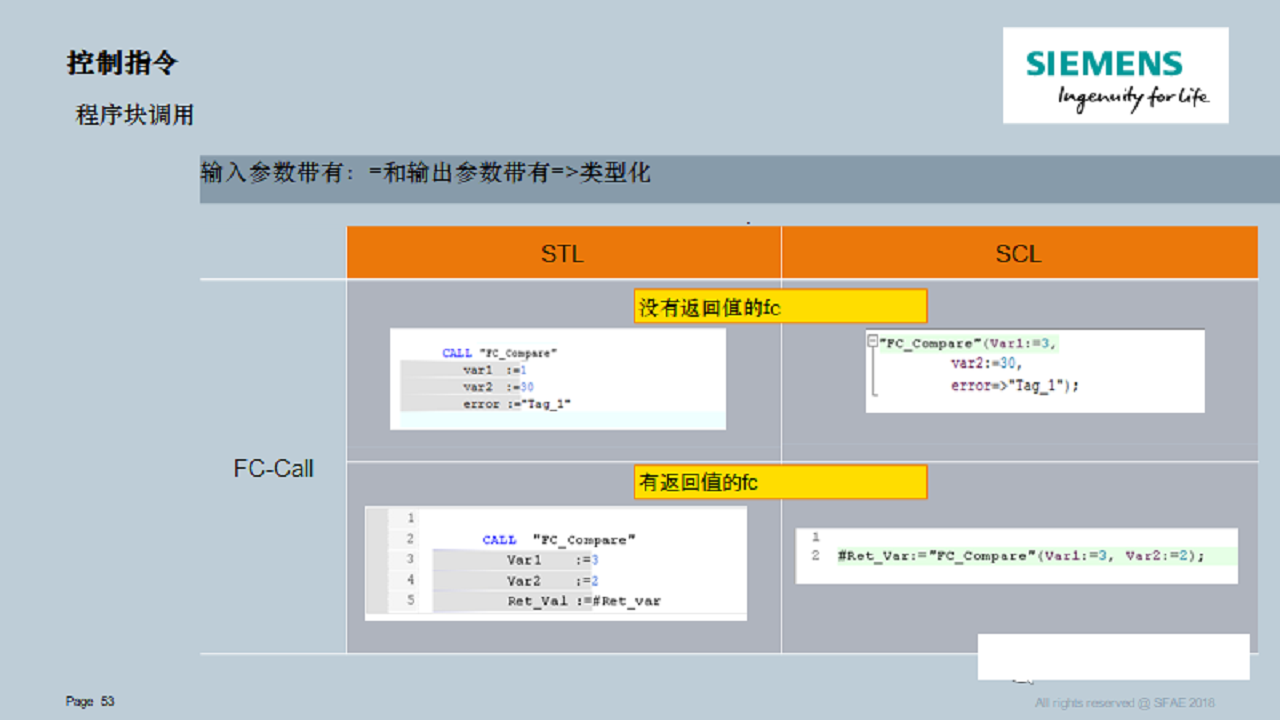The height and width of the screenshot is (720, 1280).
Task: Select the subtitle 程序块调用
Action: (135, 115)
